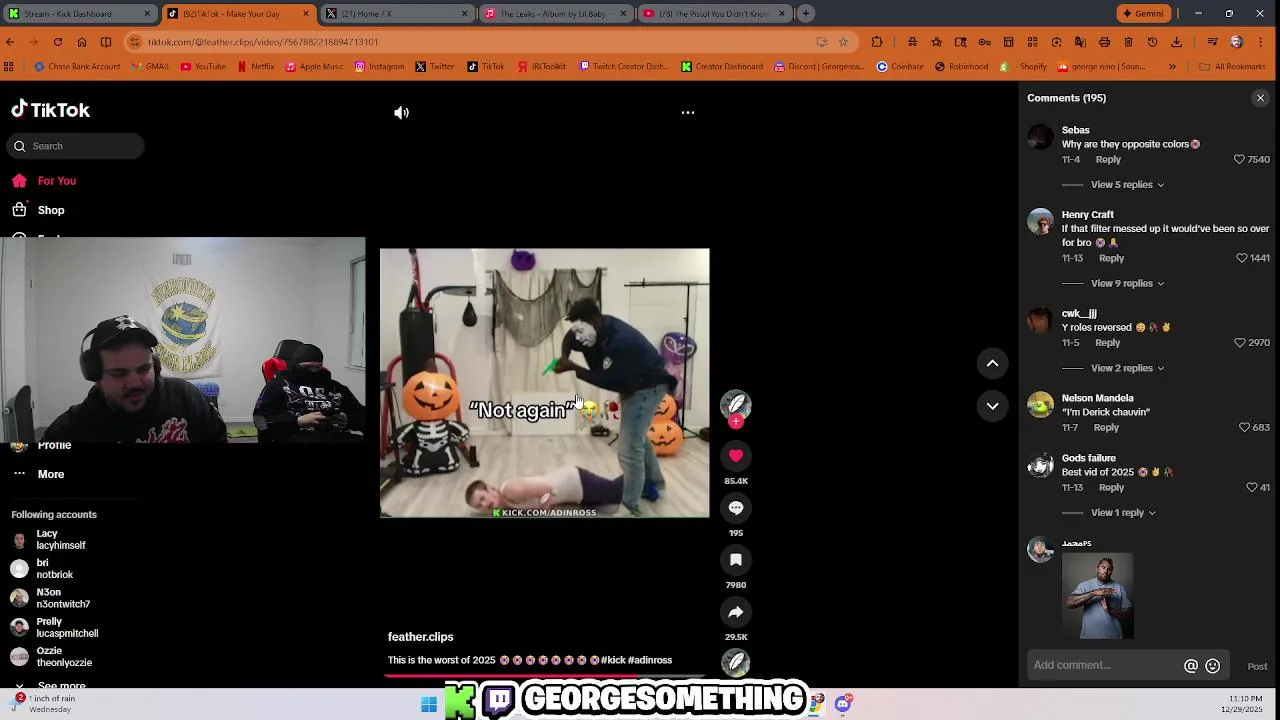Viewport: 1280px width, 720px height.
Task: Expand View 5 replies under Sebas
Action: [x=1127, y=185]
